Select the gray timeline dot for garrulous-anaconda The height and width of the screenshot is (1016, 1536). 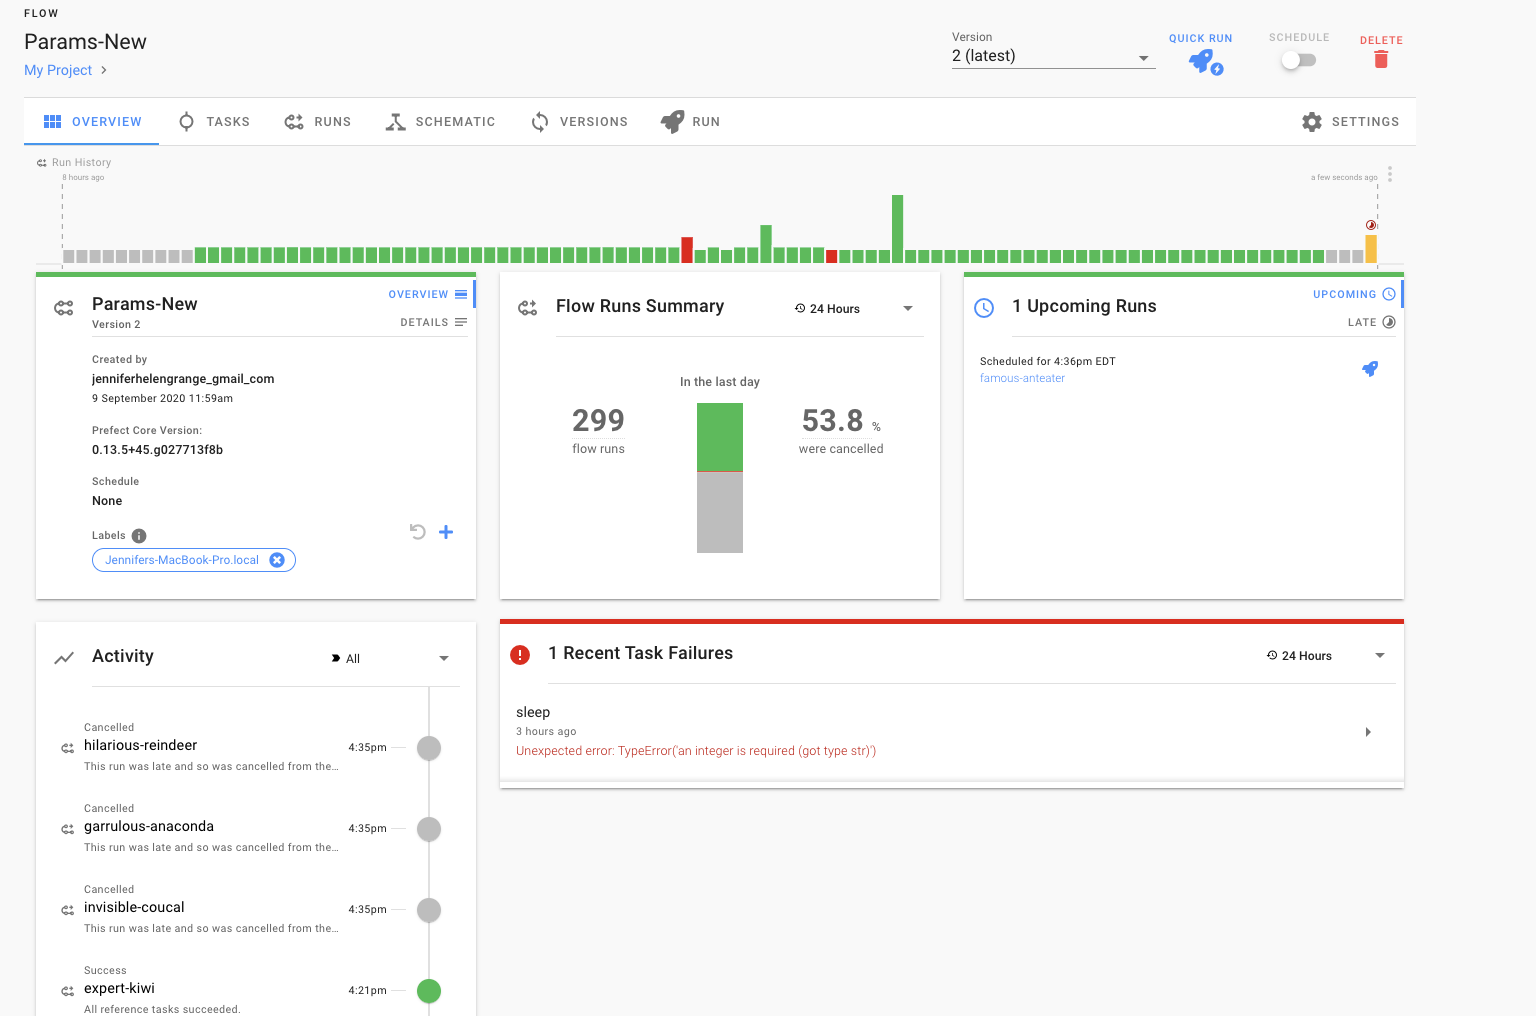click(x=429, y=829)
